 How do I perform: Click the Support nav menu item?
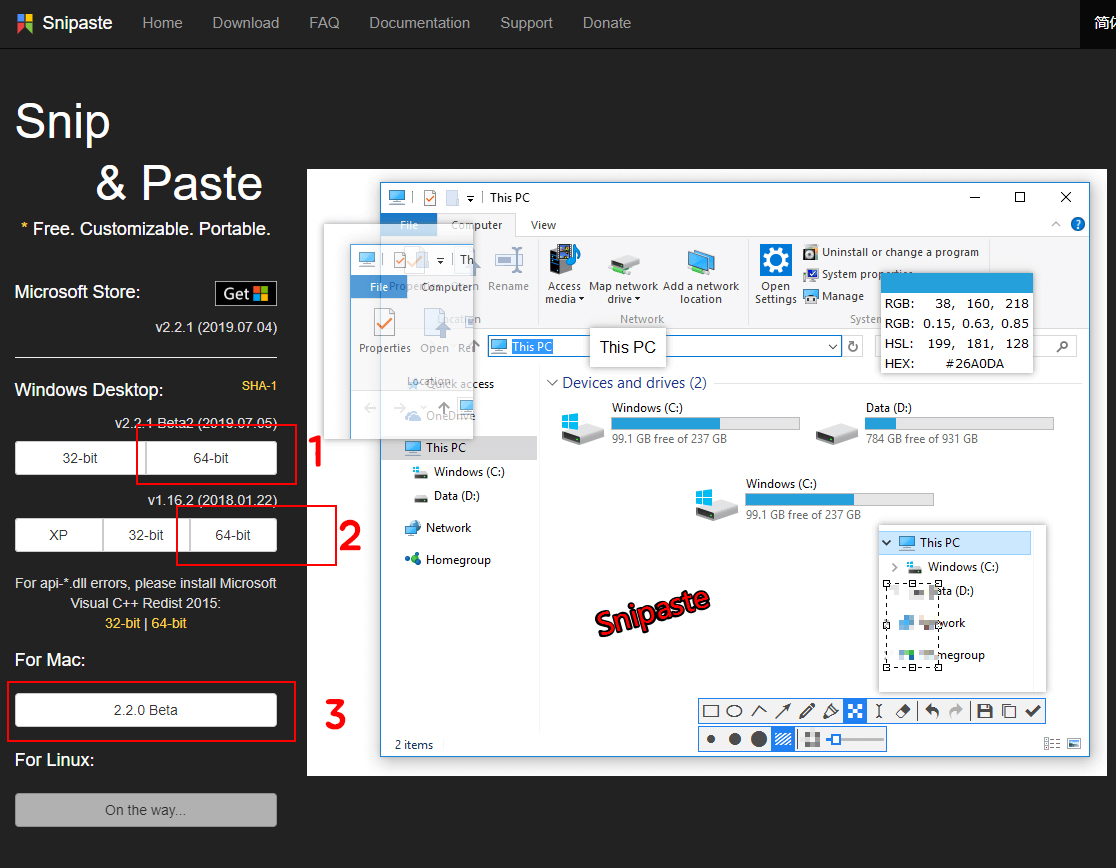(526, 23)
